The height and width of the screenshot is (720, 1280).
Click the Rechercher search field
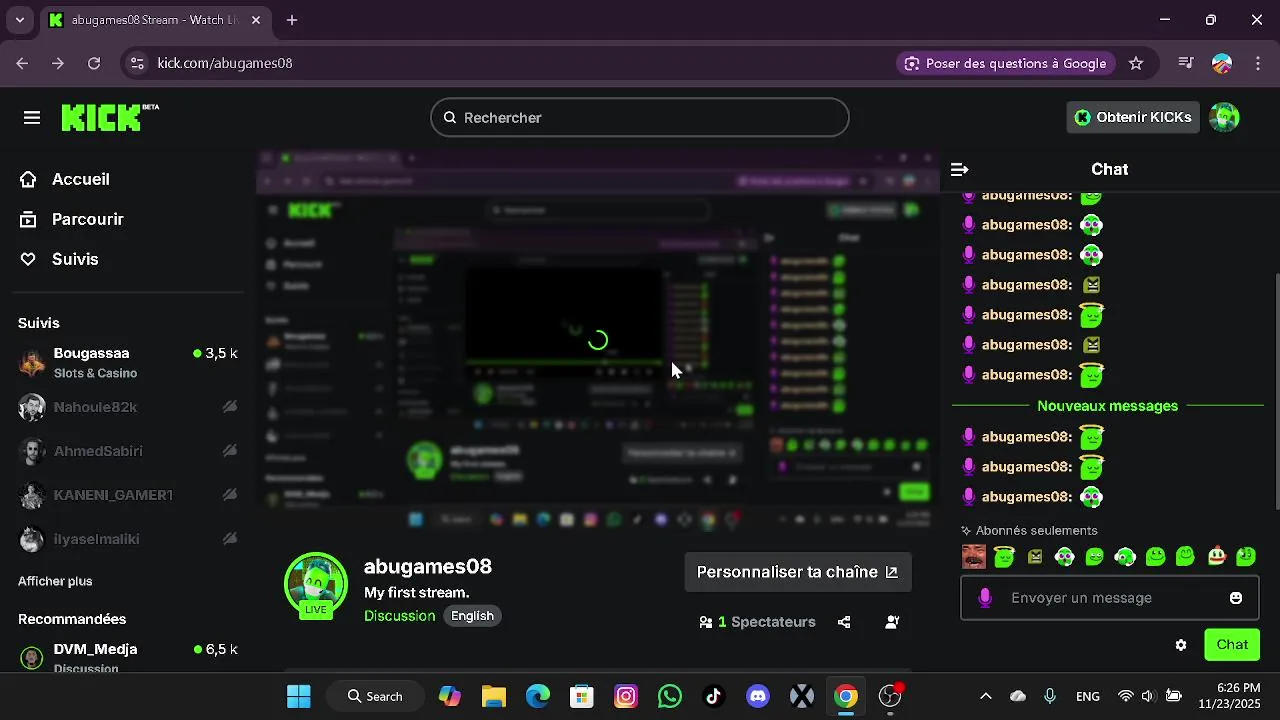pyautogui.click(x=640, y=117)
